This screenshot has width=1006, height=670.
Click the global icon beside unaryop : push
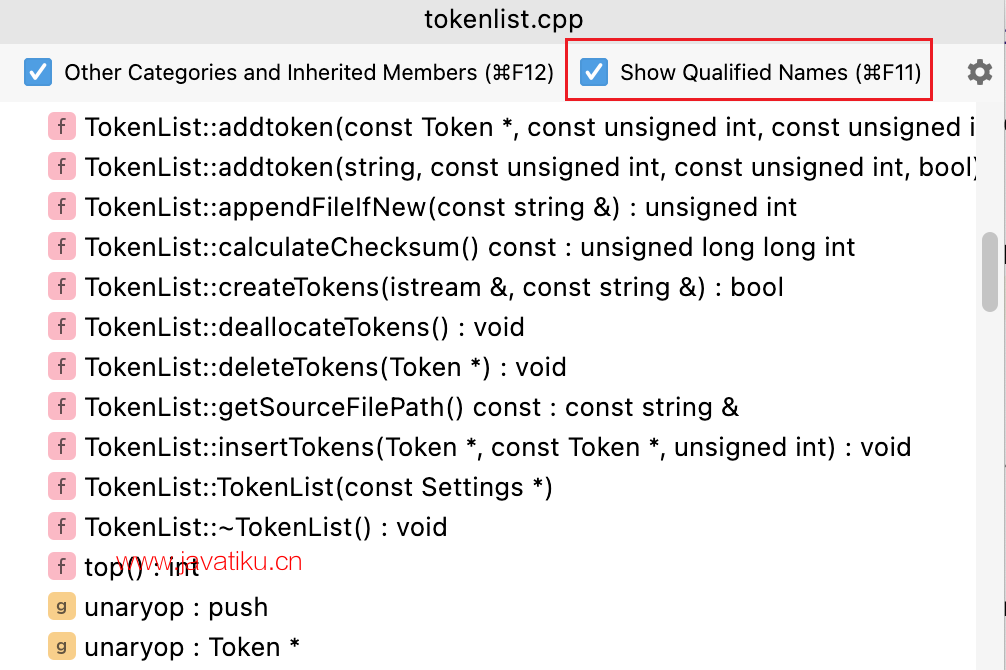coord(62,606)
